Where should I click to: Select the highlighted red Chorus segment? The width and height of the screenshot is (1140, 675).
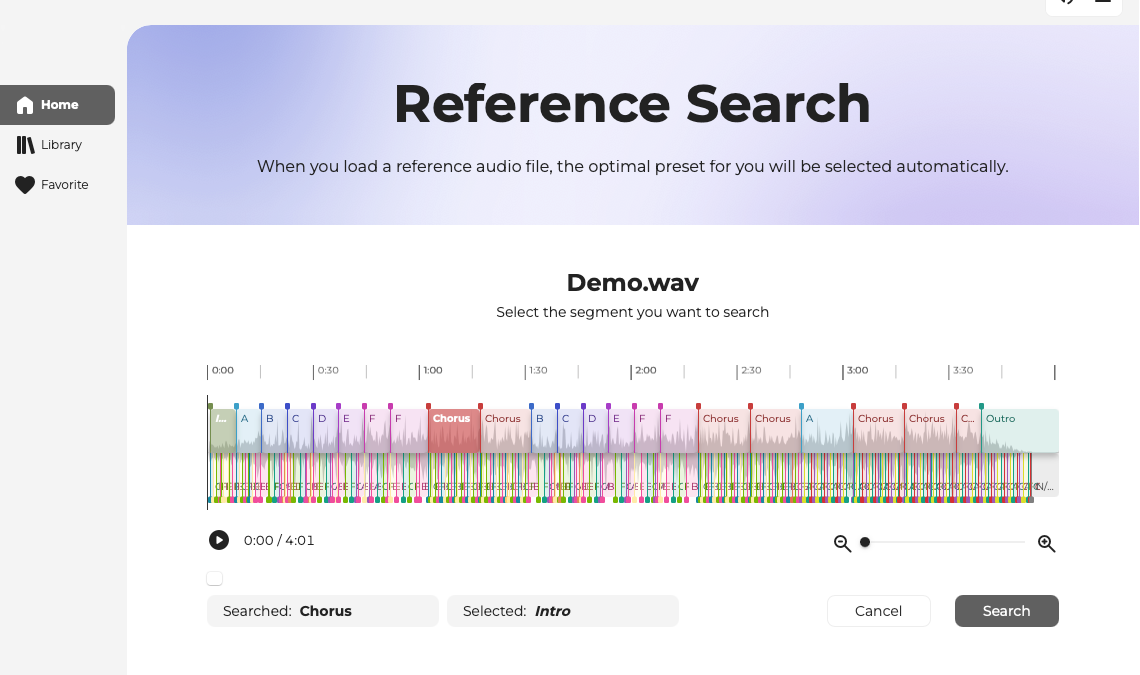click(453, 430)
